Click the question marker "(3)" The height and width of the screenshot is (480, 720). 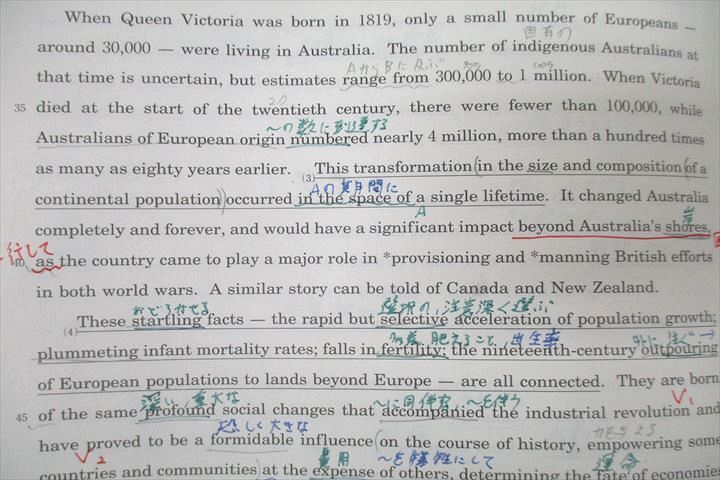point(308,178)
